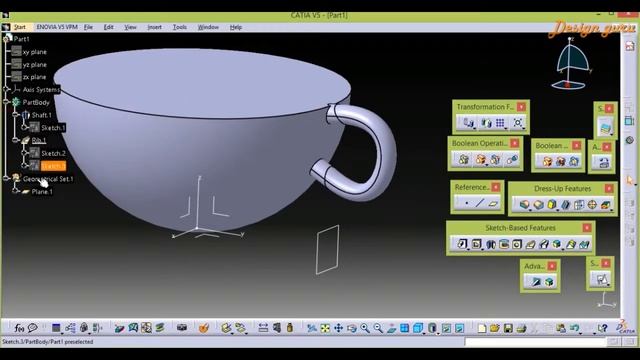Toggle Fly mode icon in view toolbar
Viewport: 640px width, 360px height.
coord(312,328)
